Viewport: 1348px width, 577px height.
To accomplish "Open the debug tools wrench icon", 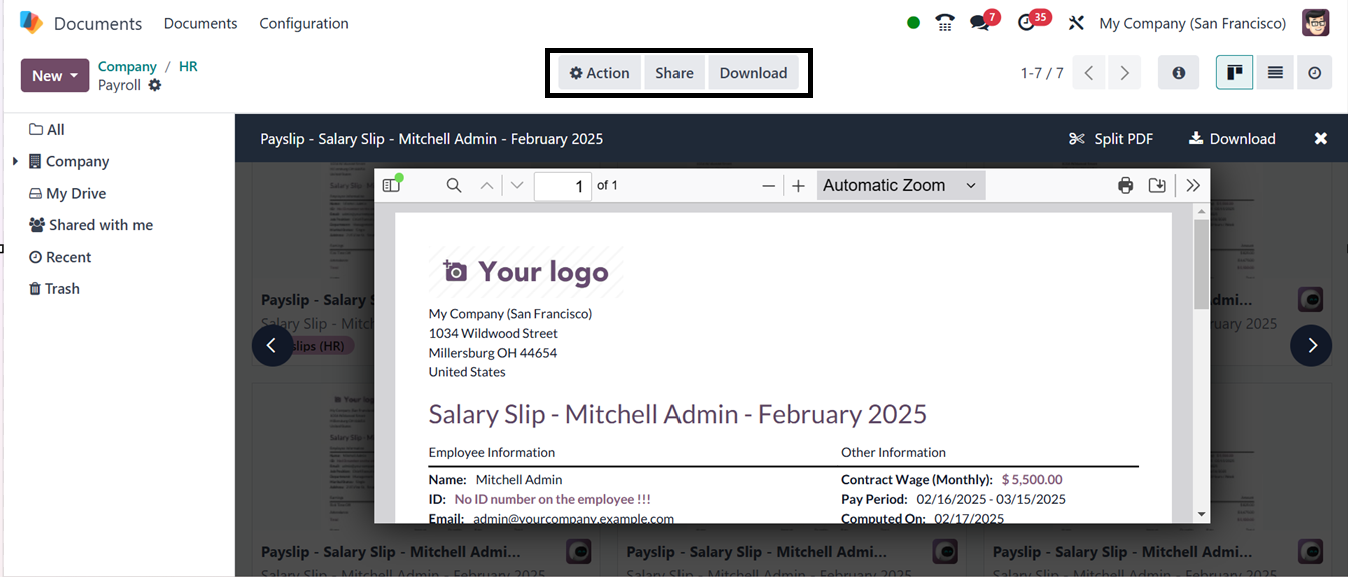I will point(1076,23).
